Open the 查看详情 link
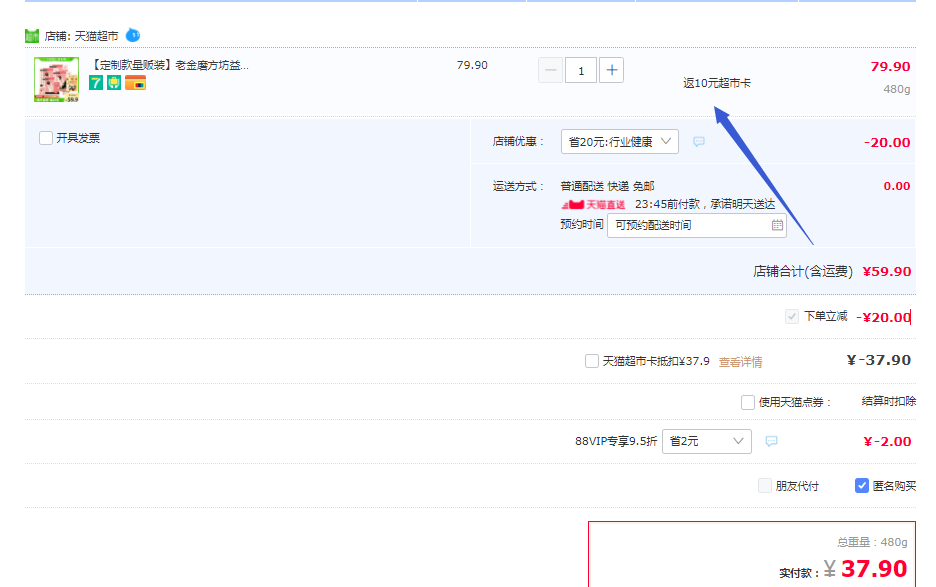 pyautogui.click(x=740, y=362)
